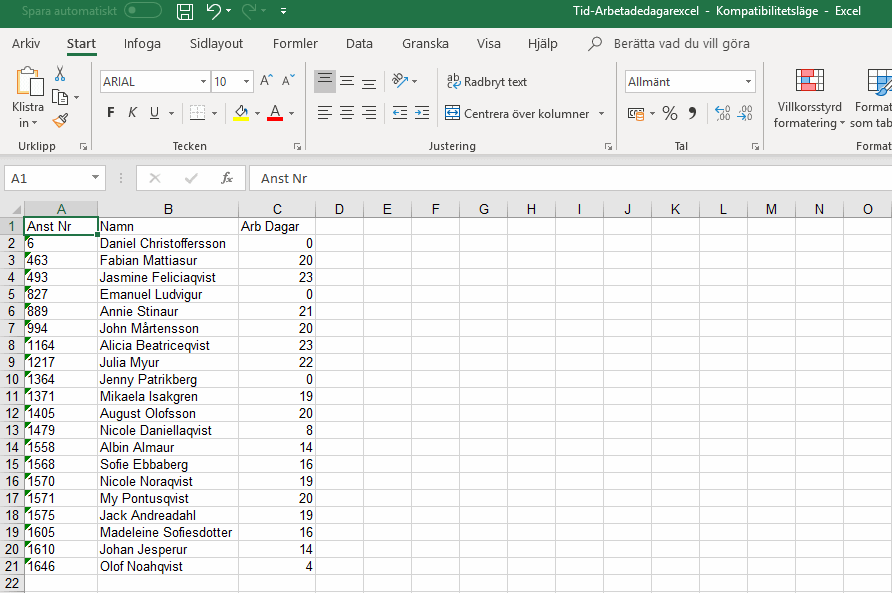
Task: Select column B header
Action: pyautogui.click(x=168, y=209)
